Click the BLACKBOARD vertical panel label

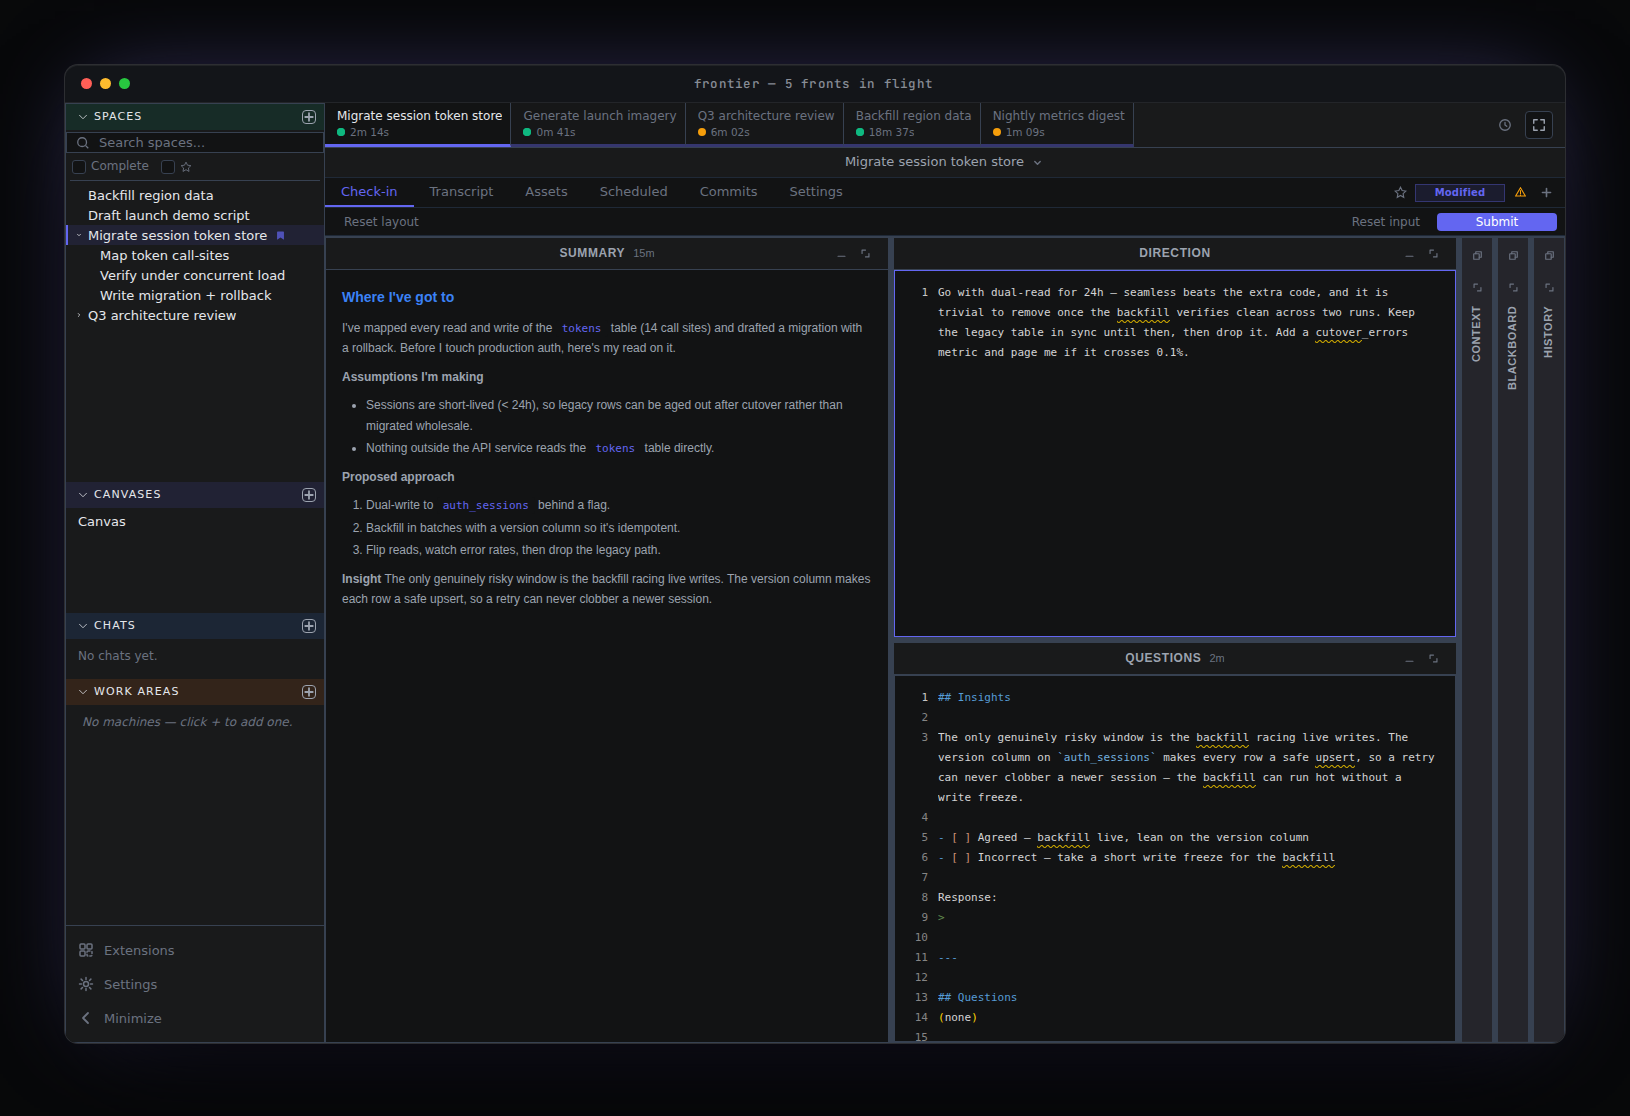(x=1512, y=348)
